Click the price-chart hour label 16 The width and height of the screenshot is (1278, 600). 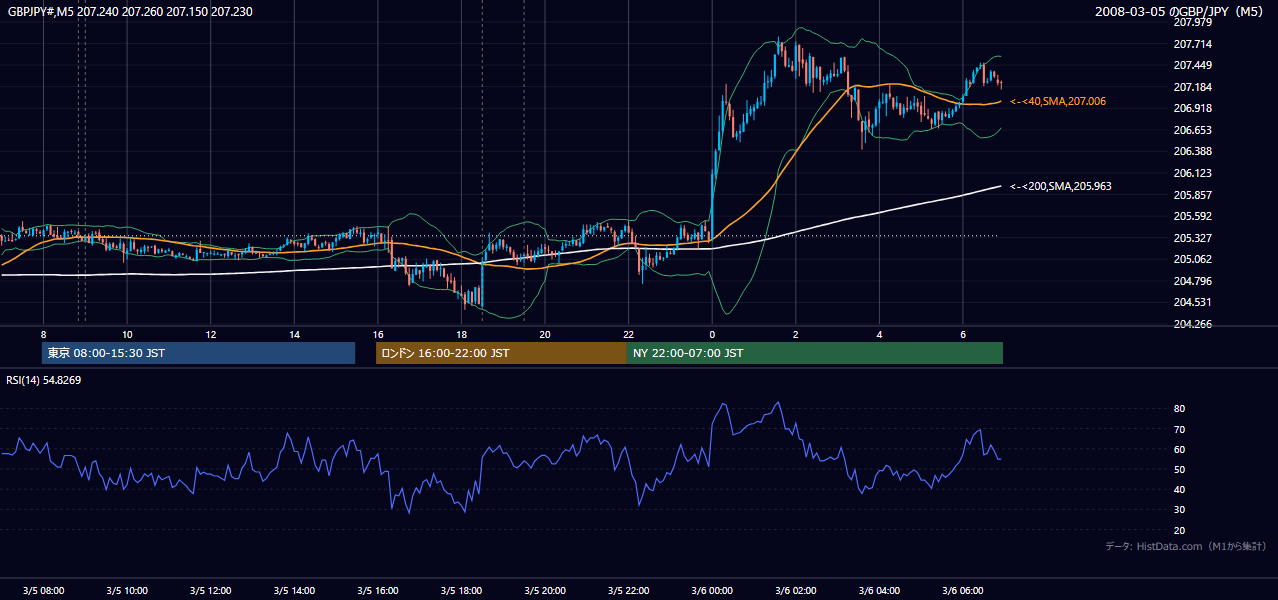click(x=377, y=335)
